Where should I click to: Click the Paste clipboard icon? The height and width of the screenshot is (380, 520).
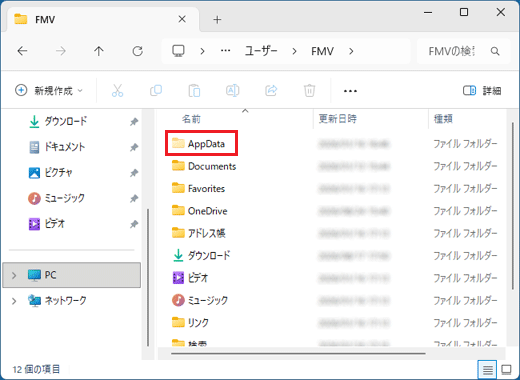click(194, 91)
